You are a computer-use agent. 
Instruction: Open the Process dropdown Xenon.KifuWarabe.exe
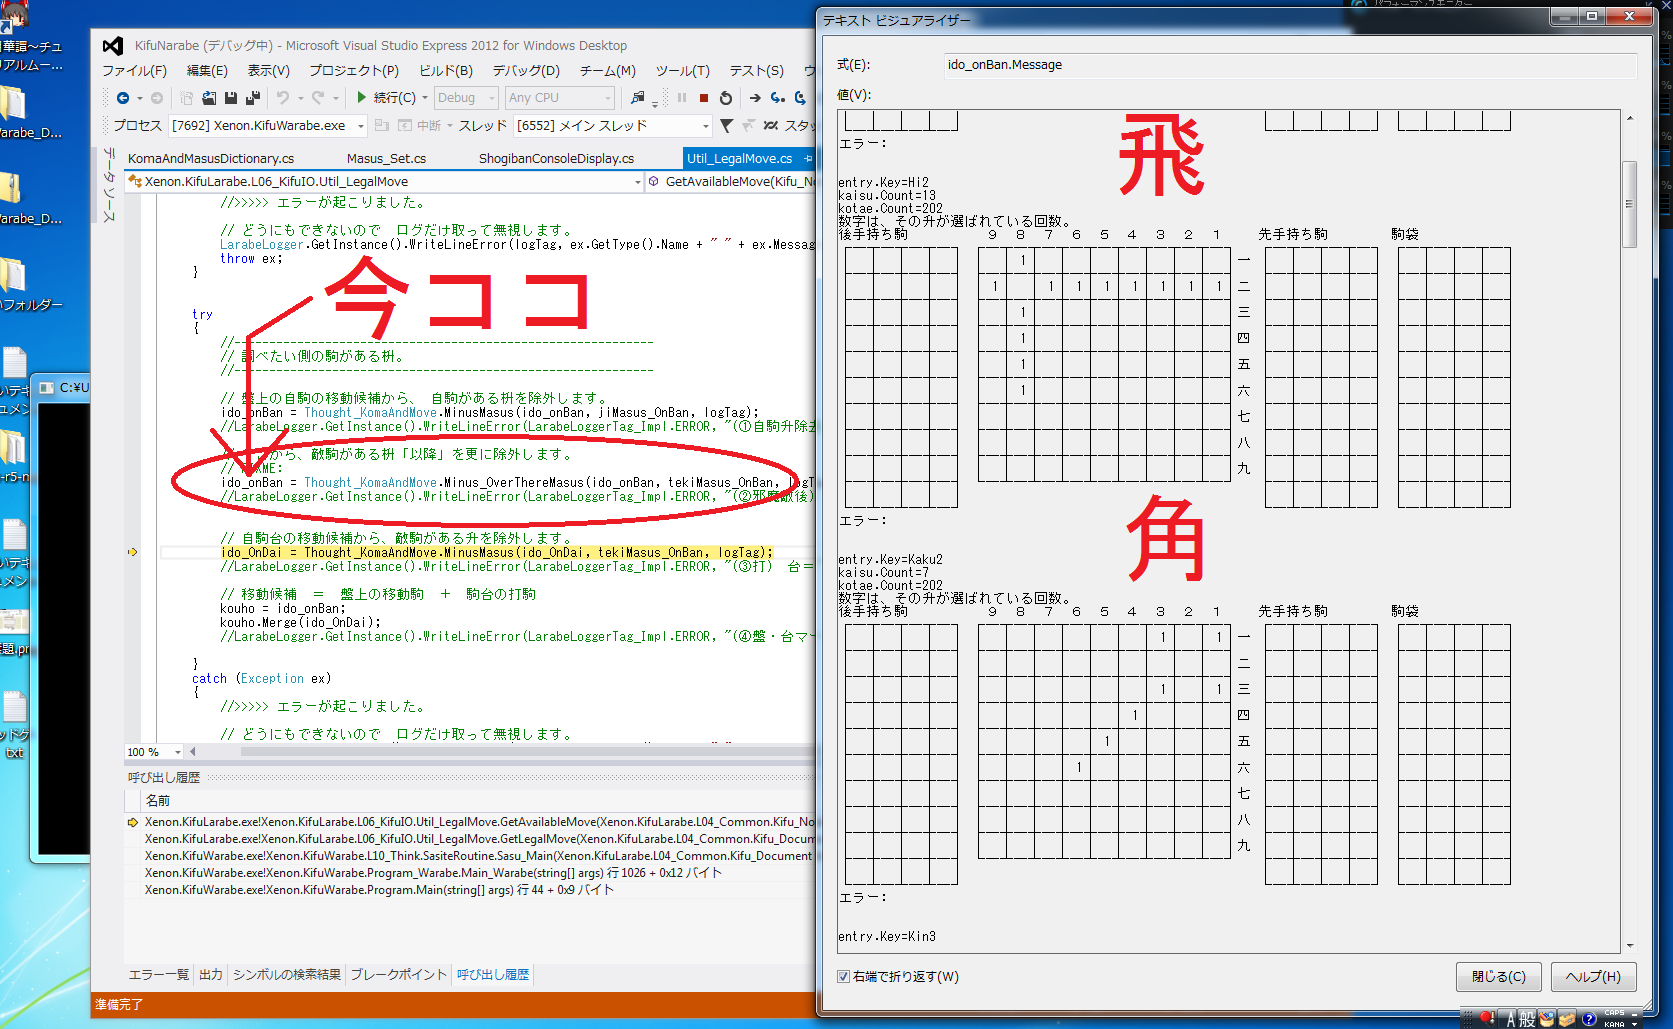tap(267, 126)
